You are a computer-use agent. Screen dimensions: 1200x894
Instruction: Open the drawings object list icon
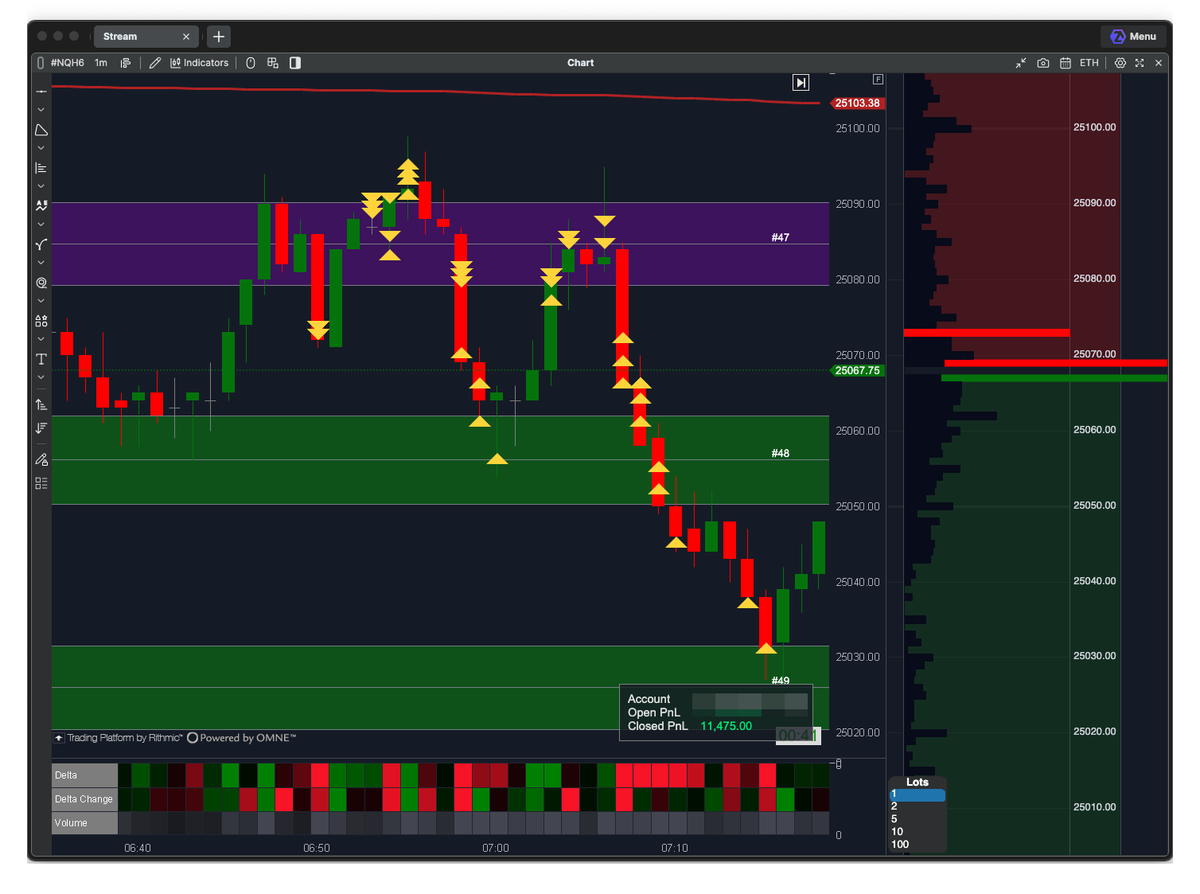41,483
